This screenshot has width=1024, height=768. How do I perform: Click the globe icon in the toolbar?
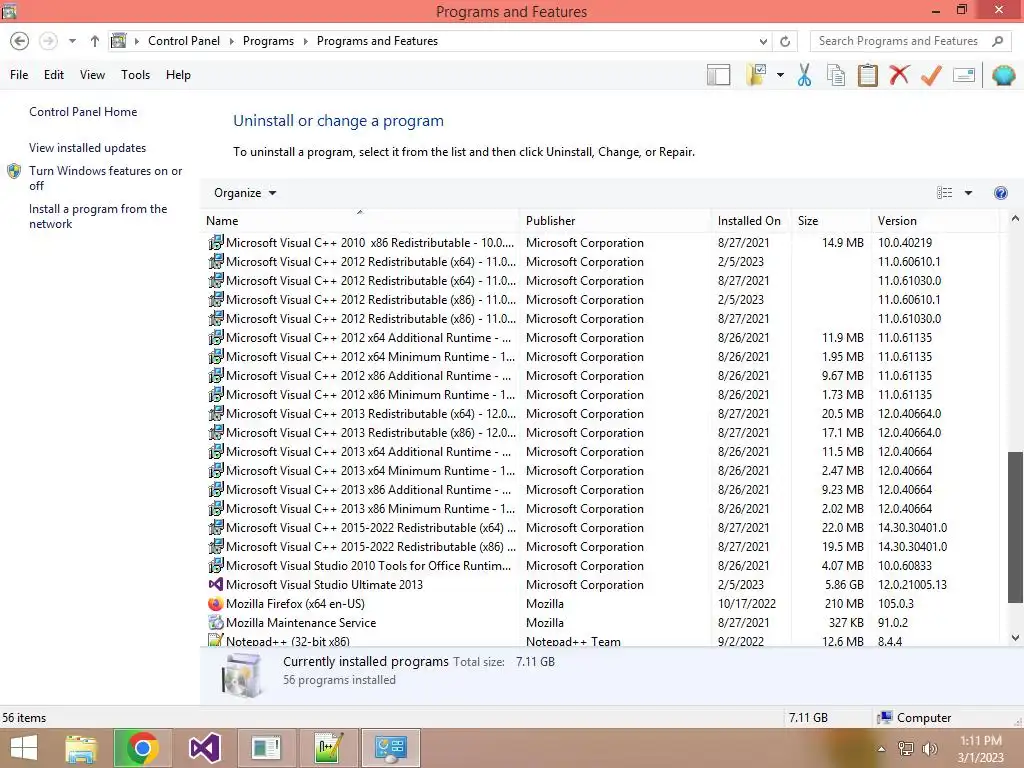[x=1004, y=75]
